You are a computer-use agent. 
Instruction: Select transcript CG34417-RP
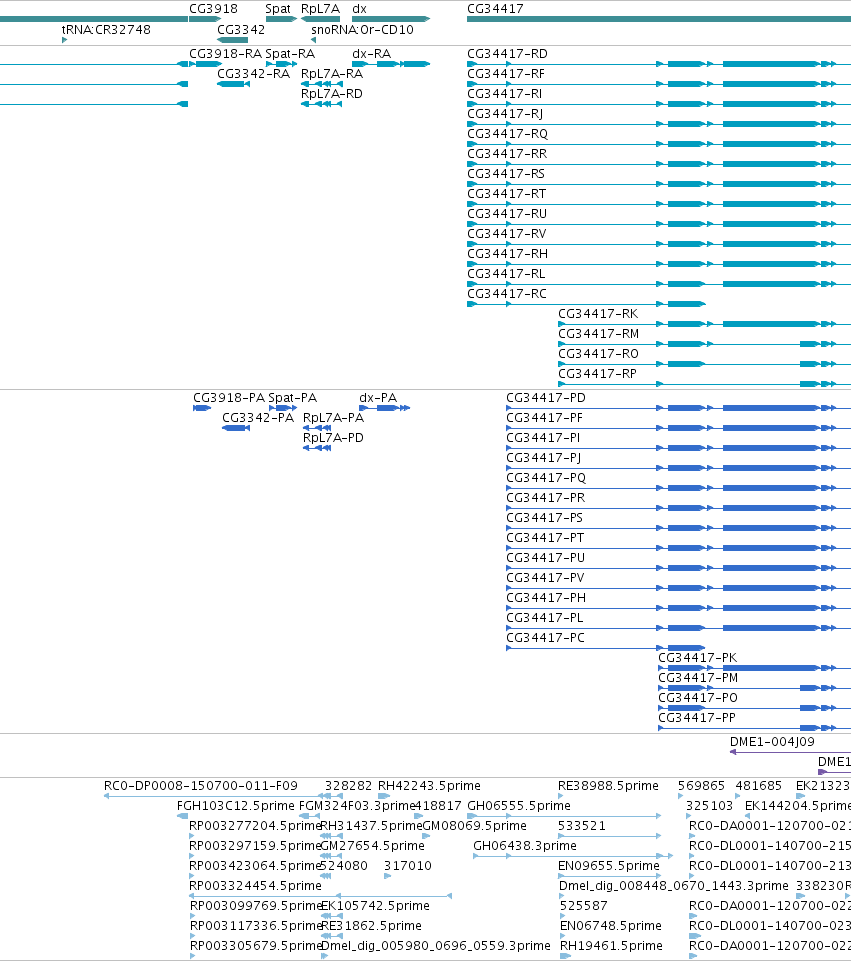597,374
